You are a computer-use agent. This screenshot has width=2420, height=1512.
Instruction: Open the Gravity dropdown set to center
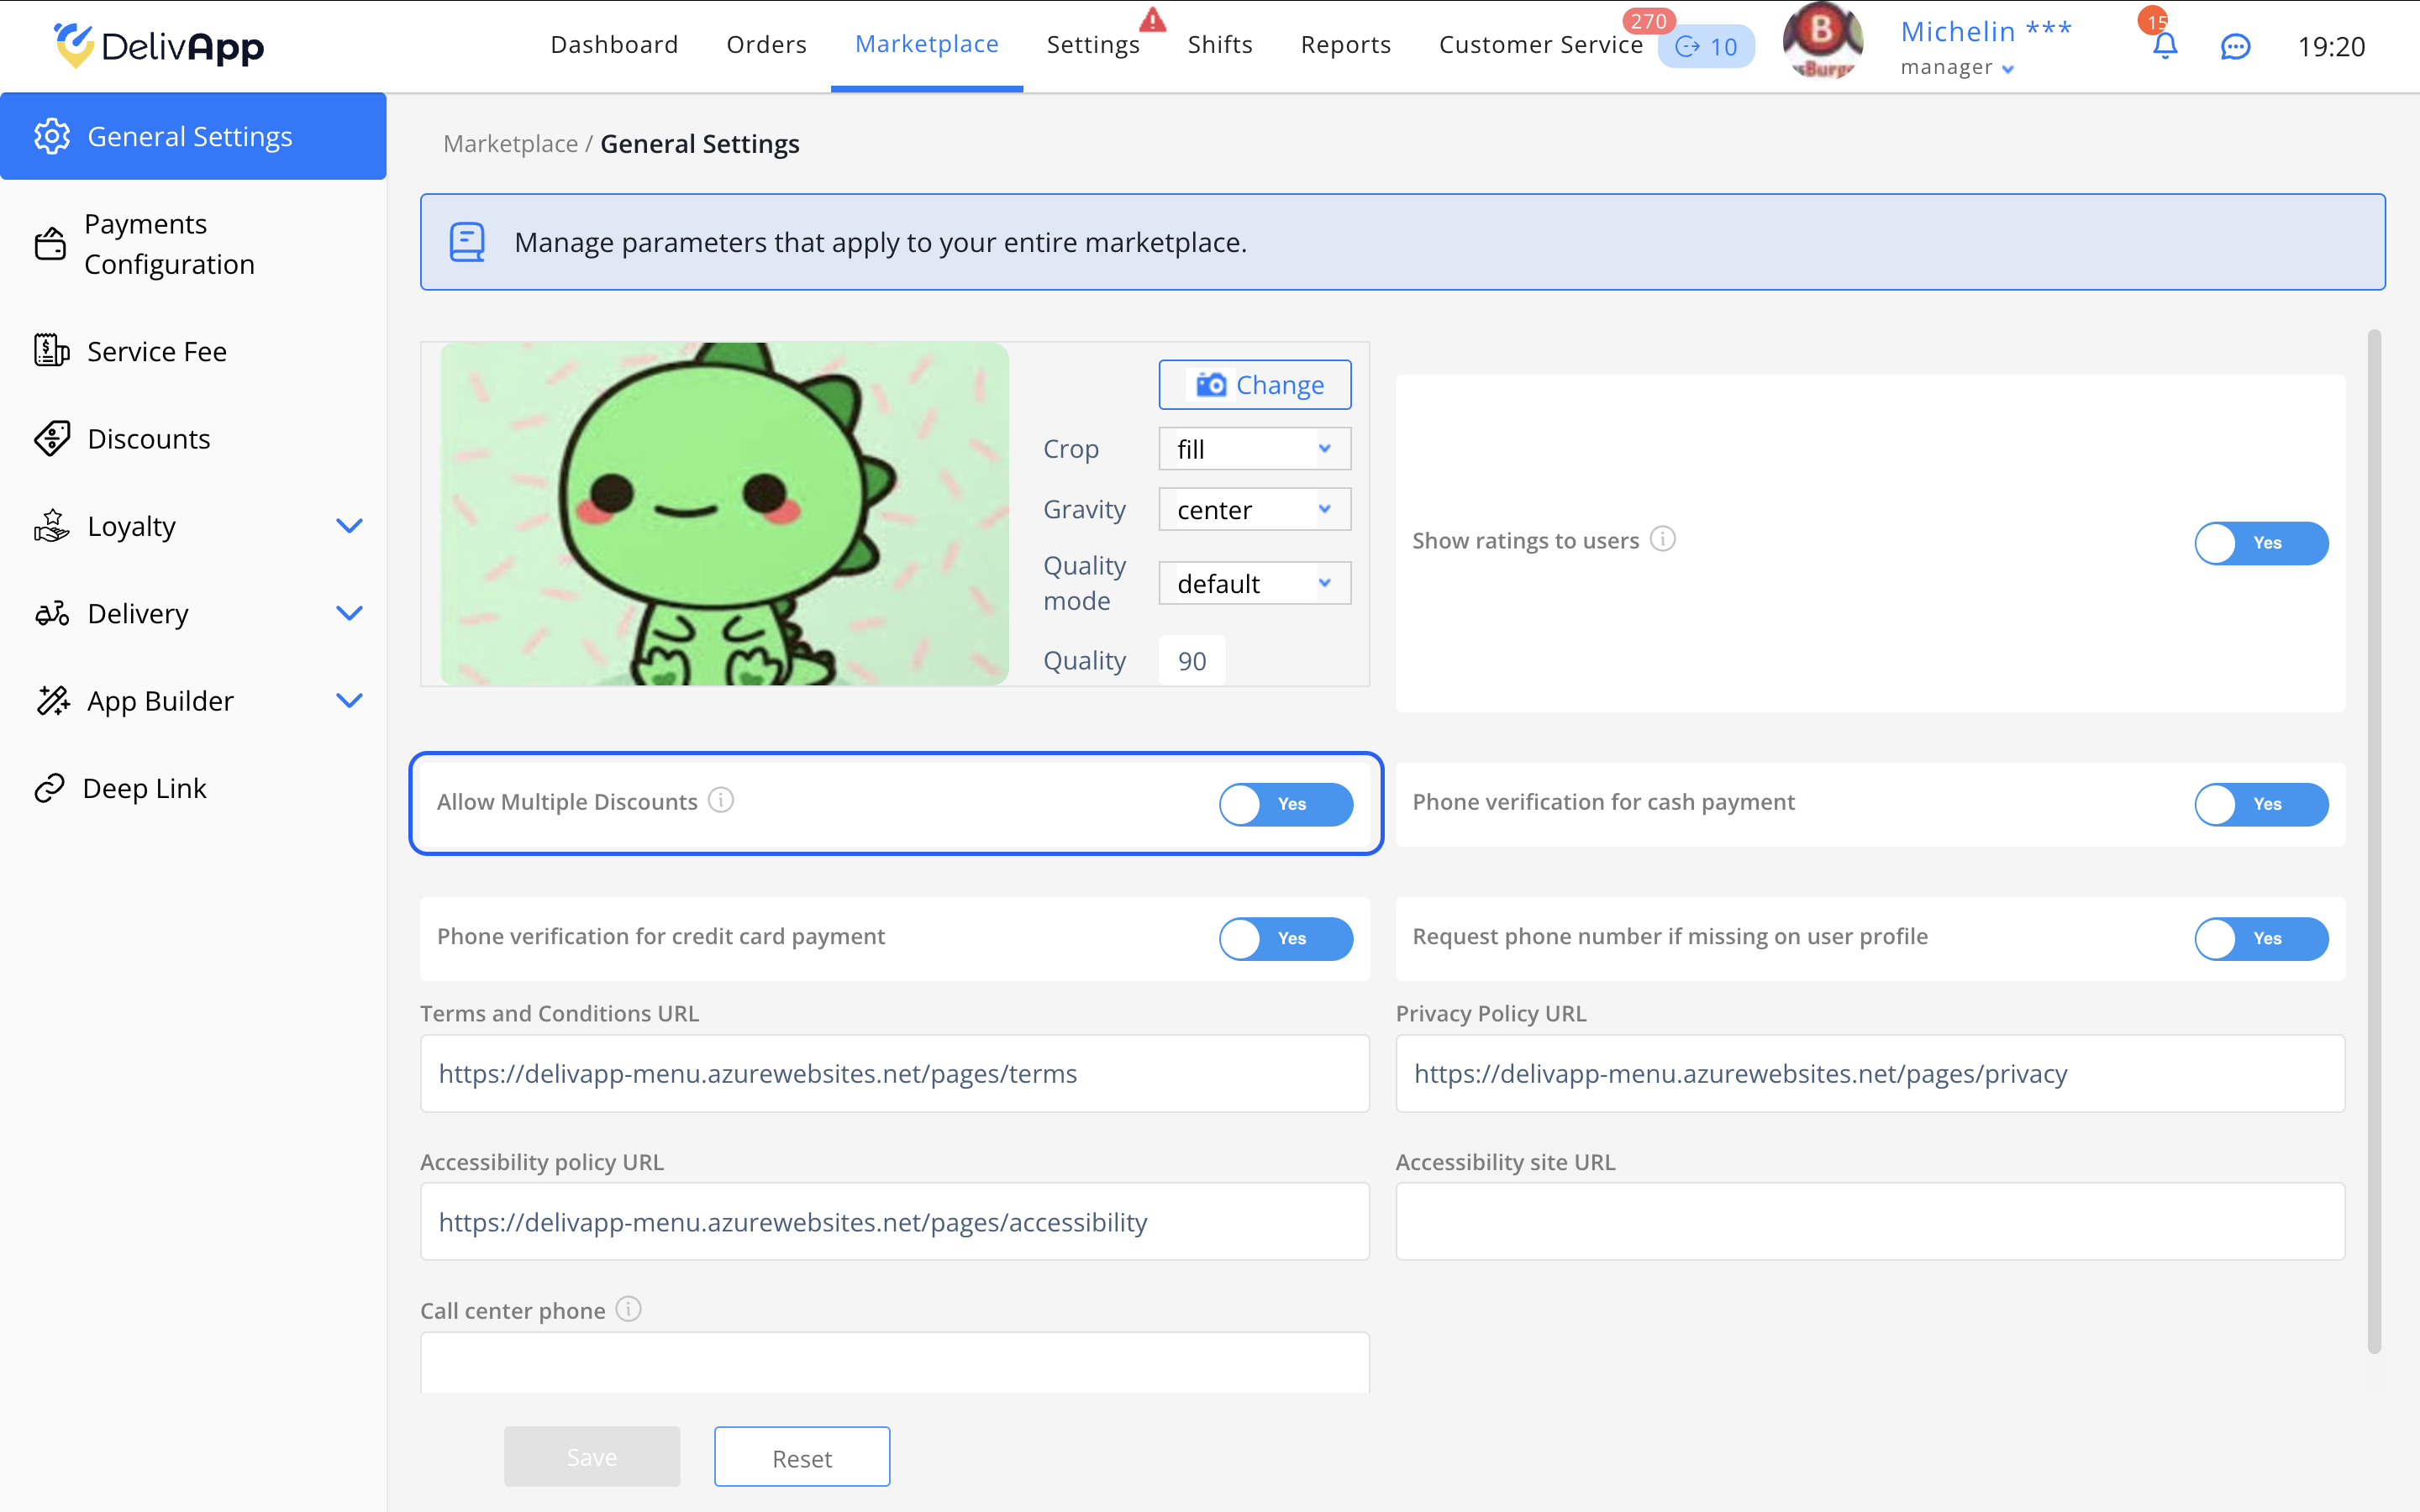point(1254,510)
